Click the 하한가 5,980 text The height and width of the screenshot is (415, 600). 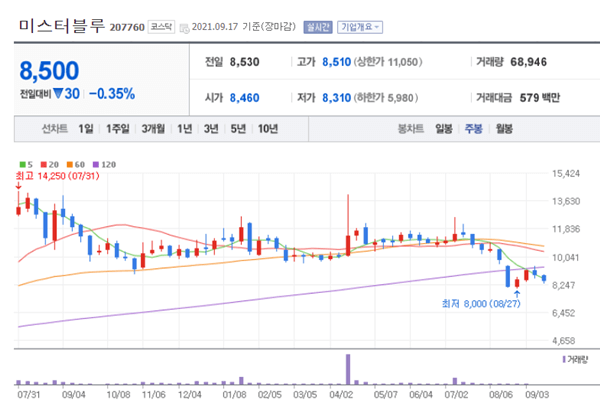coord(385,98)
